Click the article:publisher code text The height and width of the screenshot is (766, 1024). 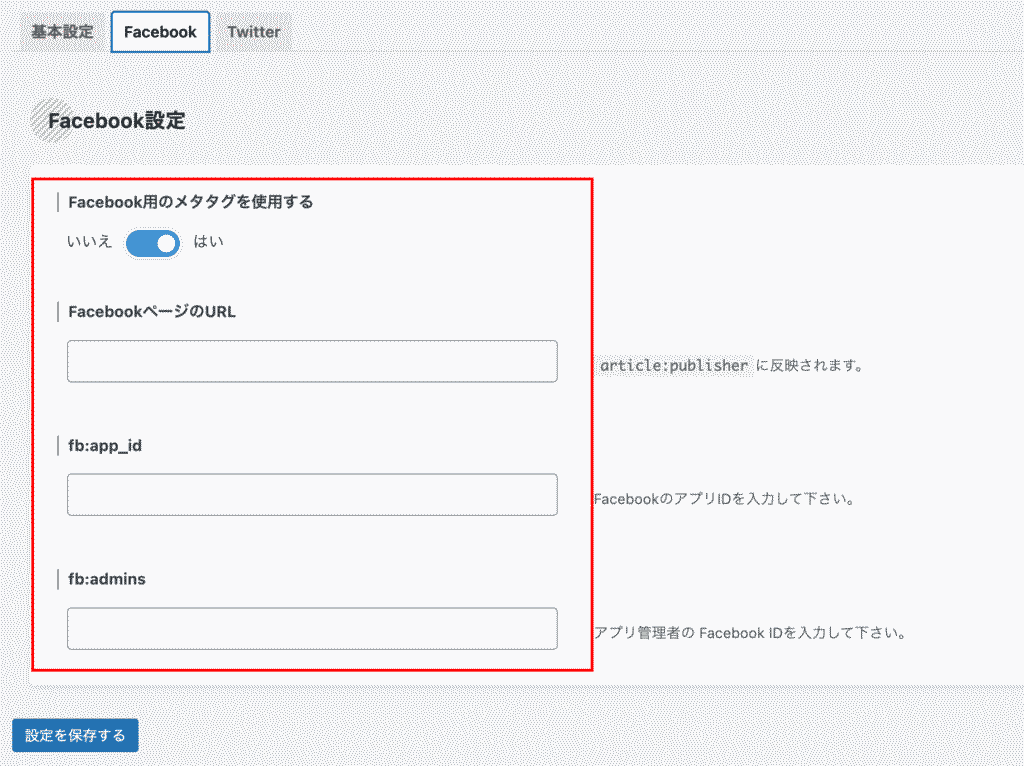pos(674,366)
